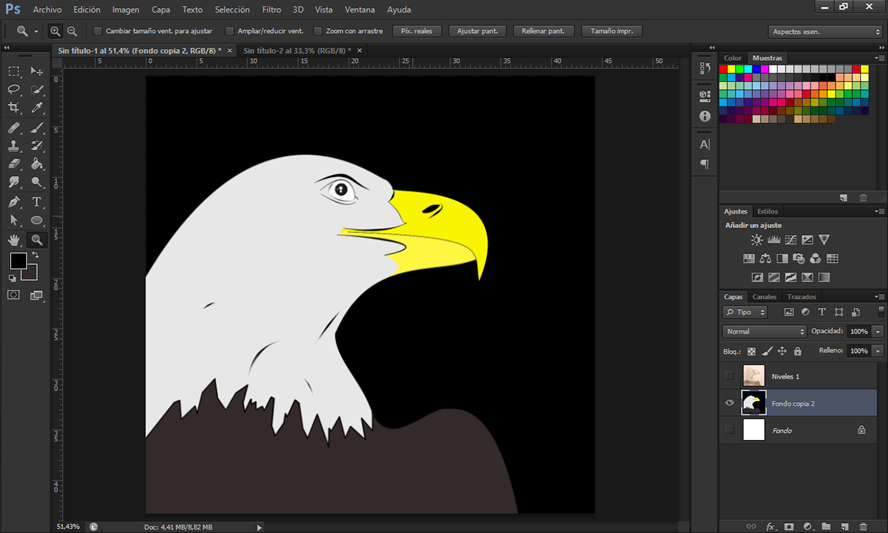Select the Lasso tool
The height and width of the screenshot is (533, 888).
coord(14,89)
